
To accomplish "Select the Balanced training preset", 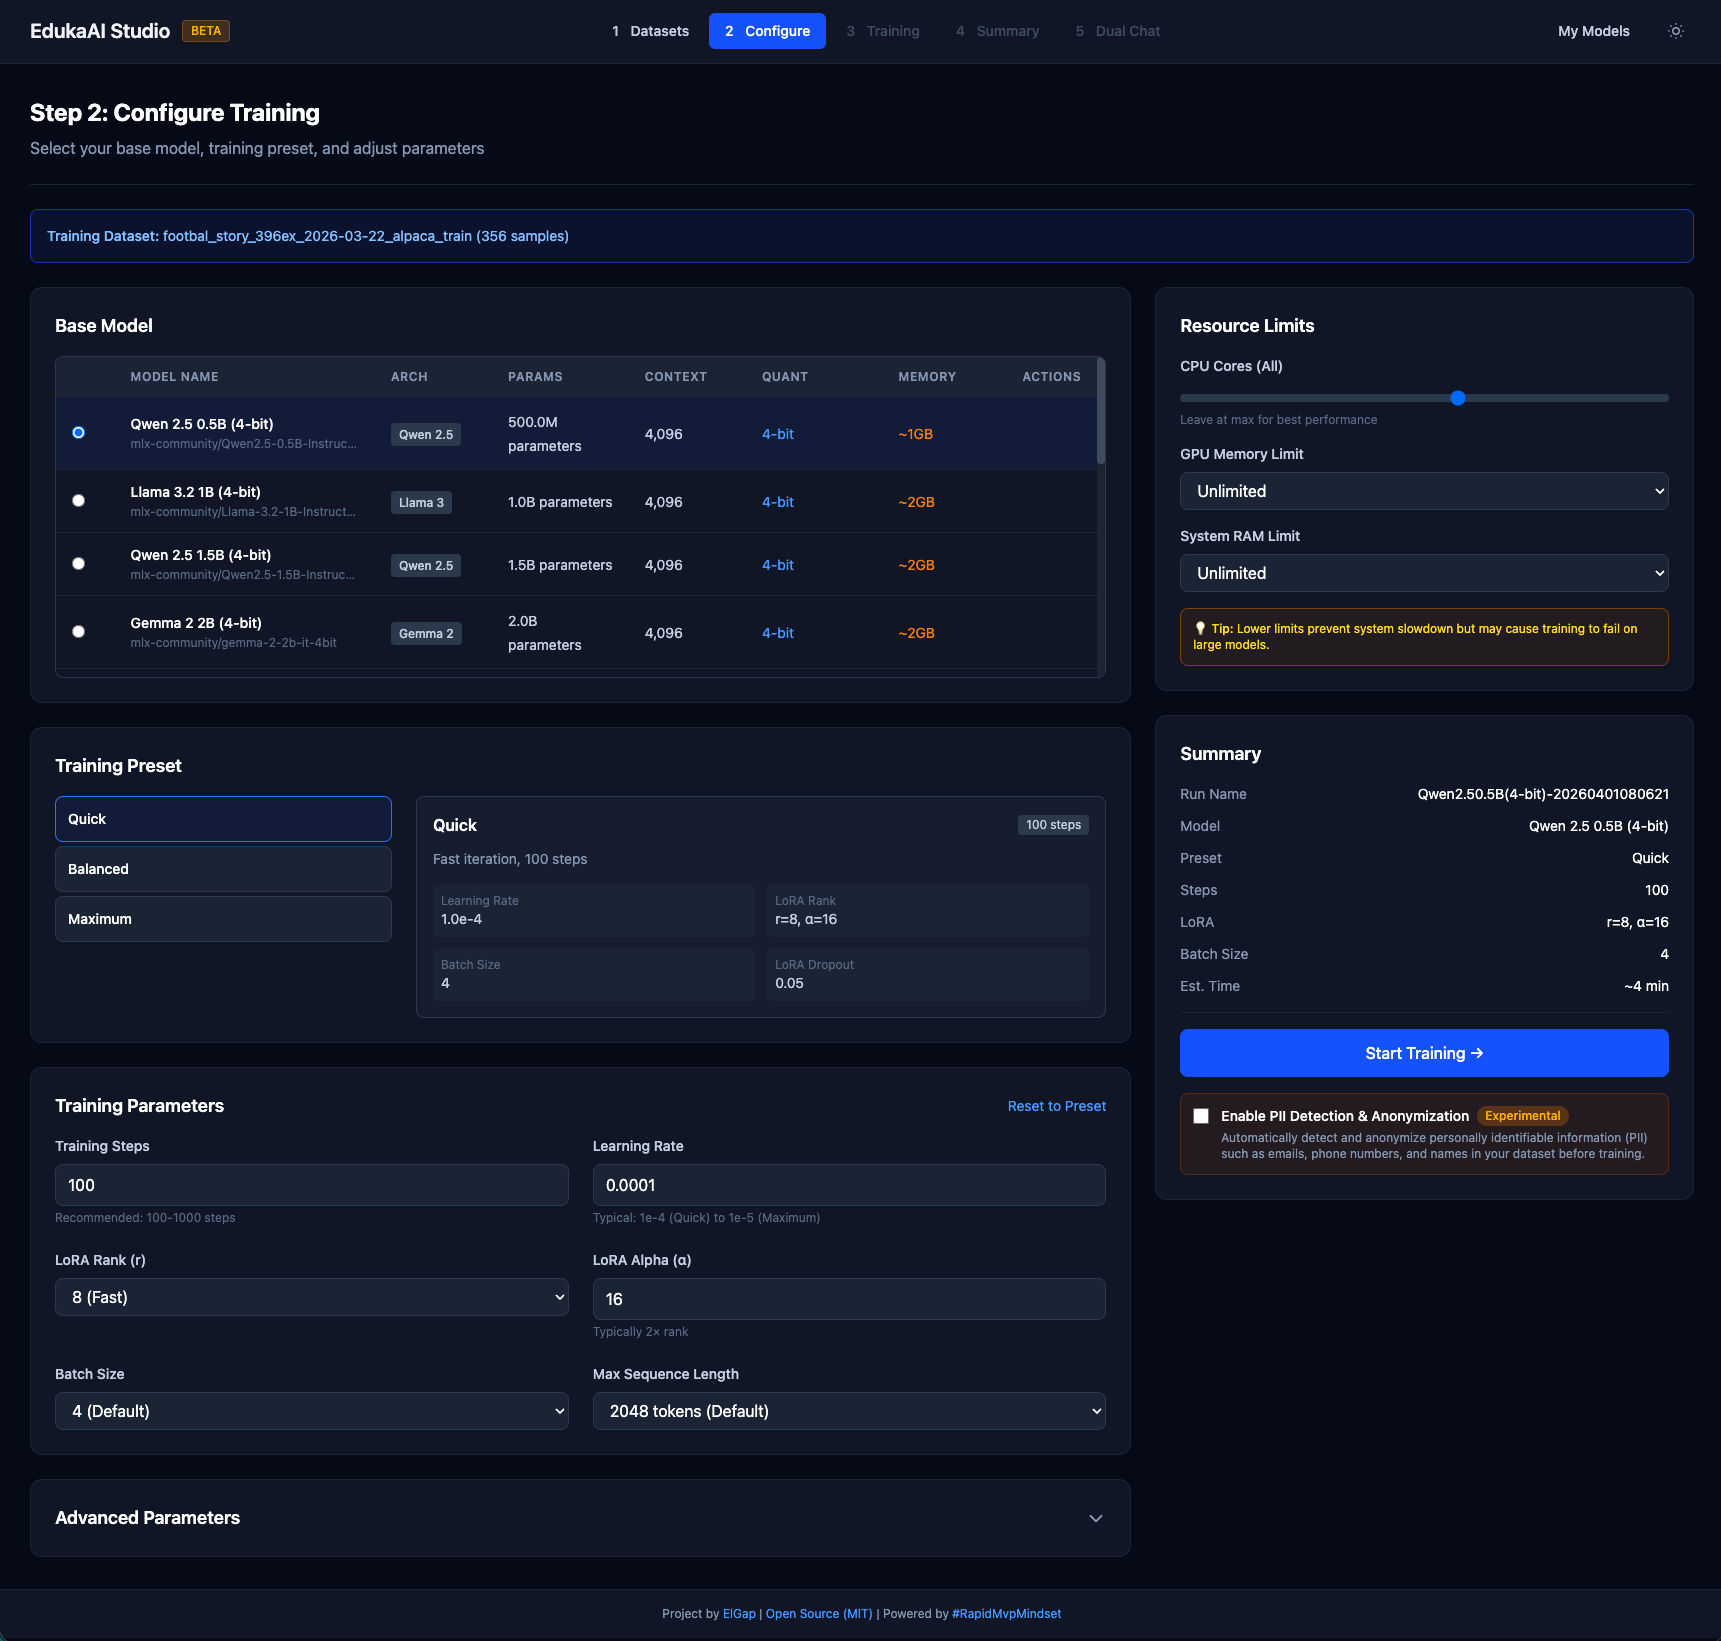I will [x=222, y=868].
